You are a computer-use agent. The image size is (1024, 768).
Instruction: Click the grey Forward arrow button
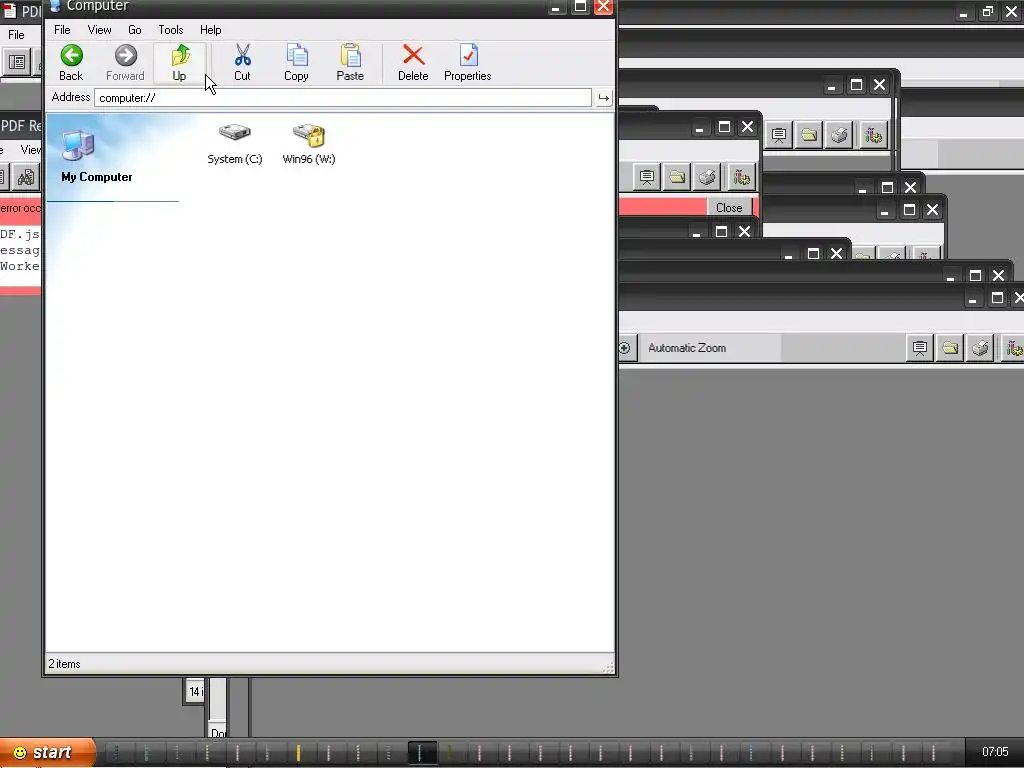coord(125,63)
